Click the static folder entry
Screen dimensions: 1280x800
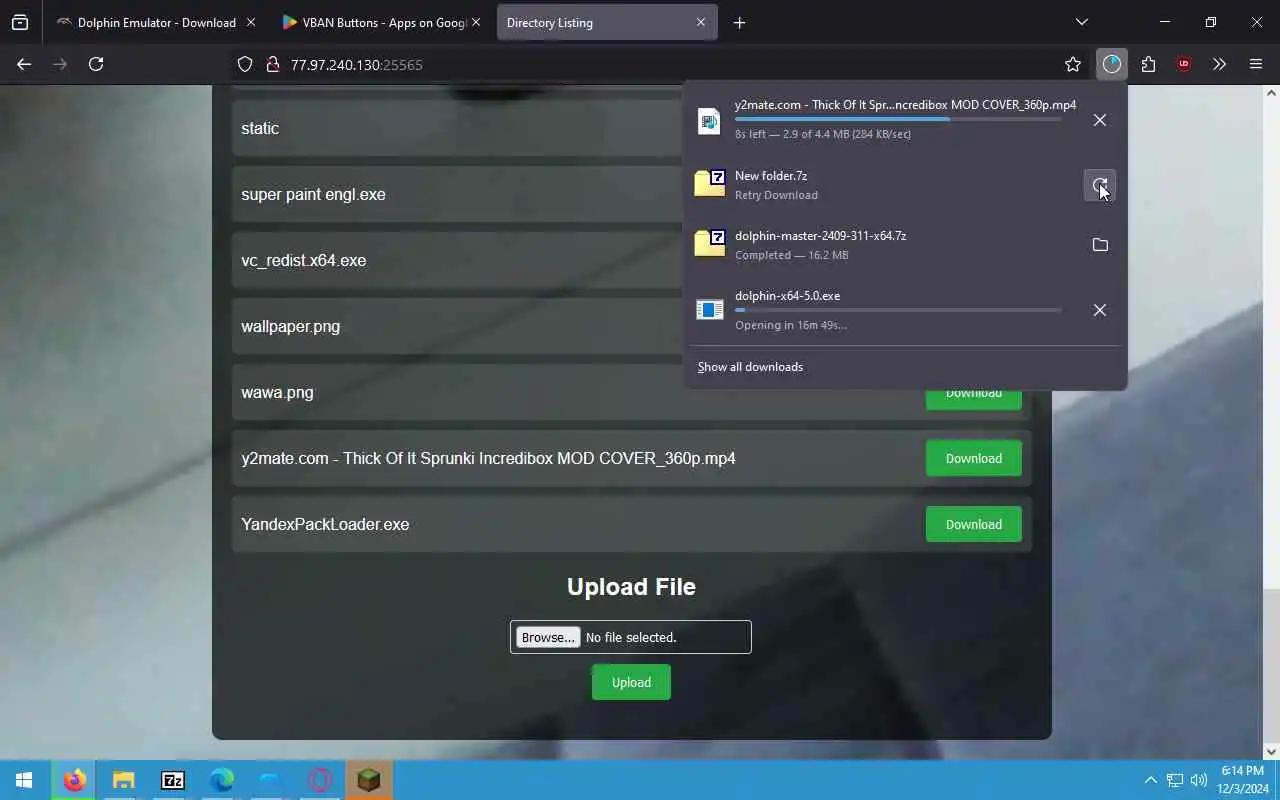click(260, 128)
